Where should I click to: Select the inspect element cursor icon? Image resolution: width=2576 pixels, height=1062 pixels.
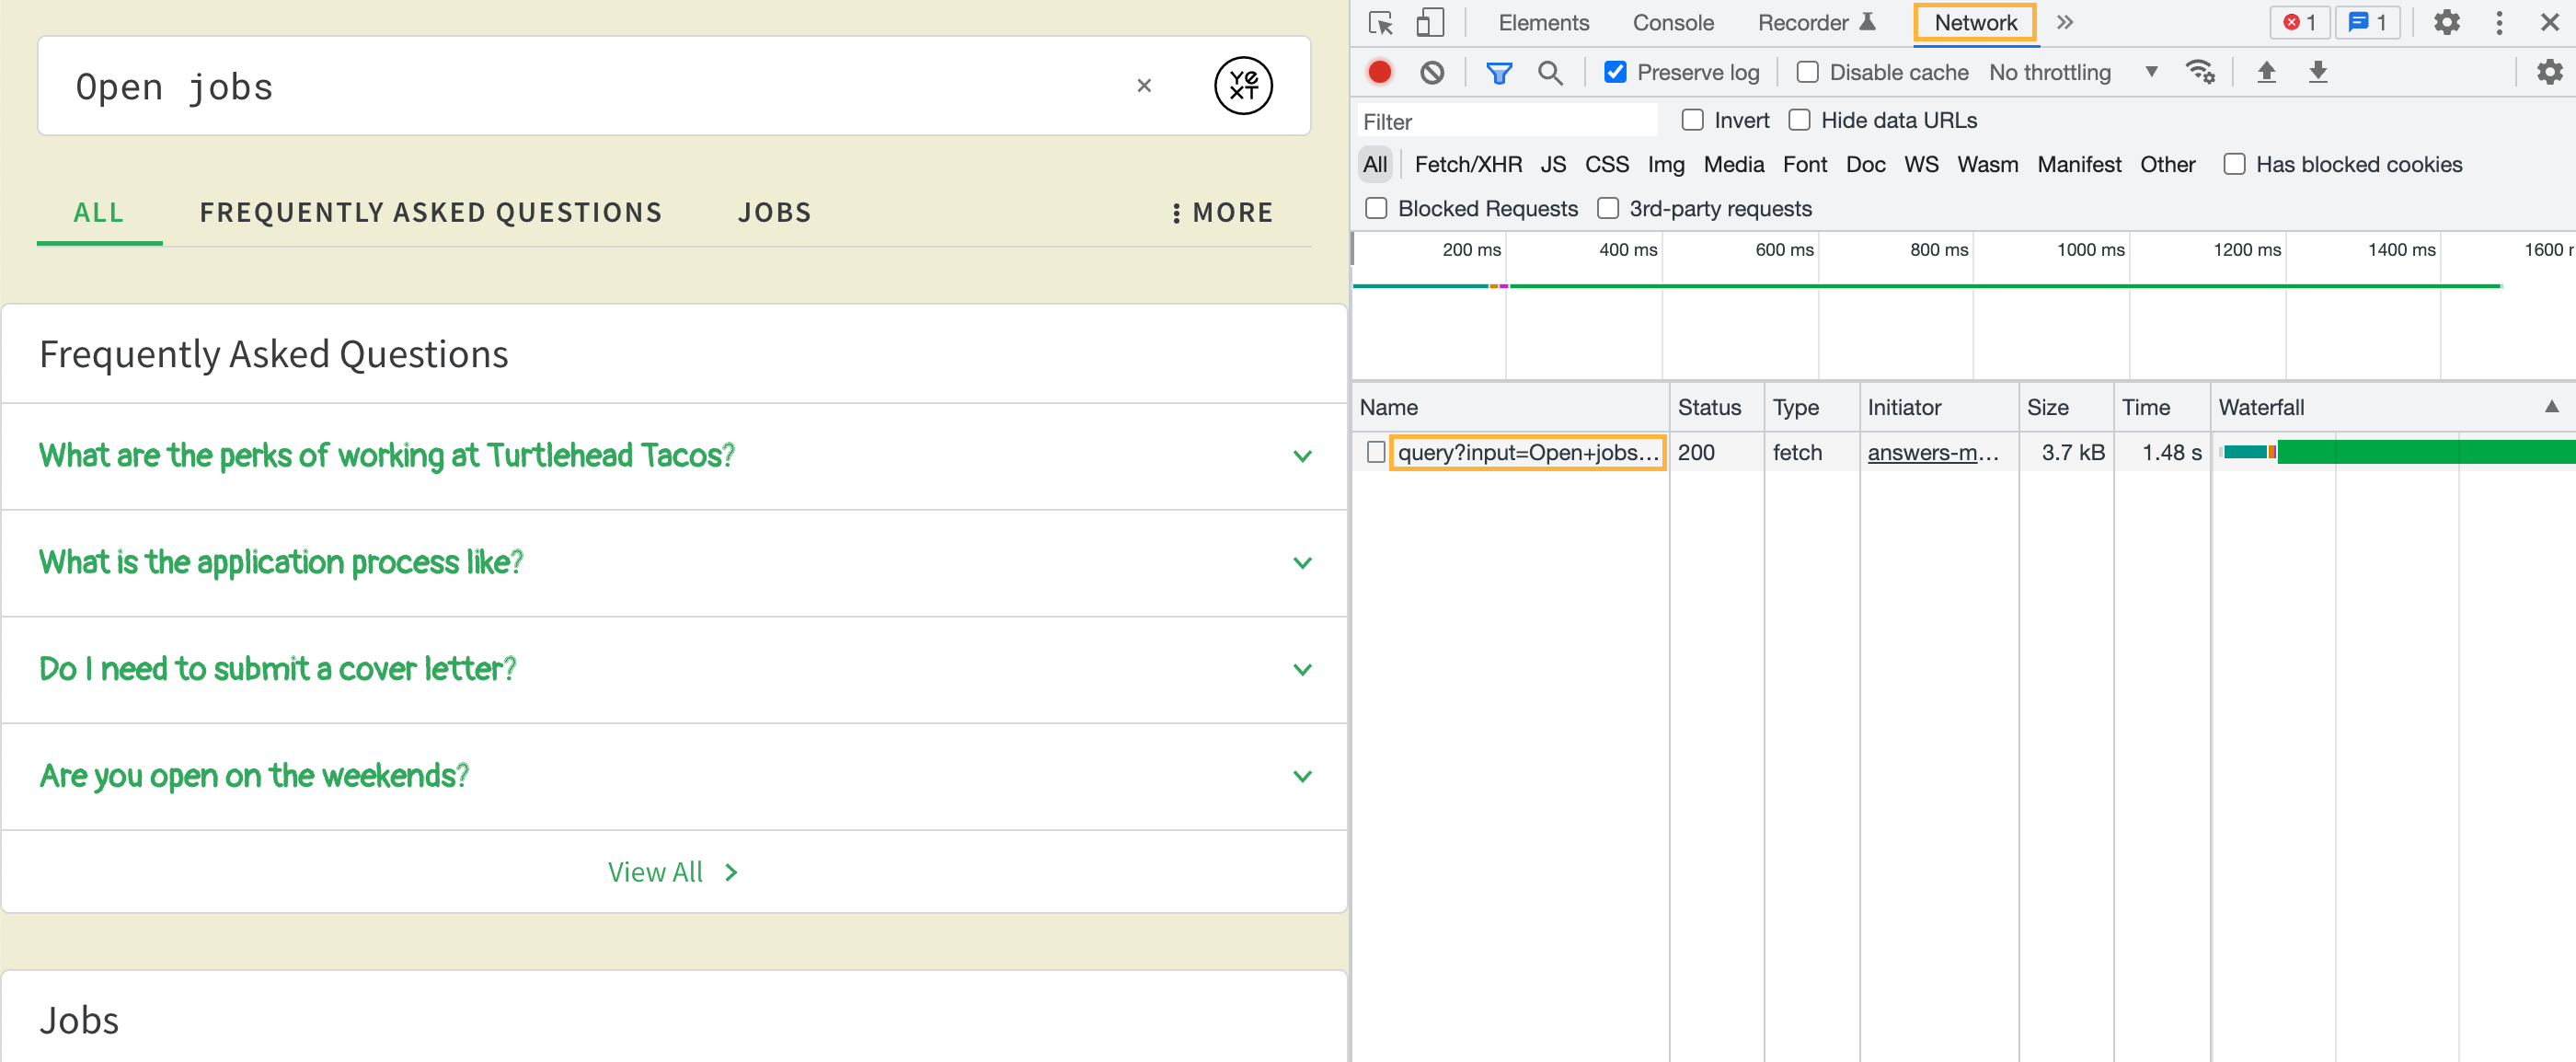(1381, 23)
